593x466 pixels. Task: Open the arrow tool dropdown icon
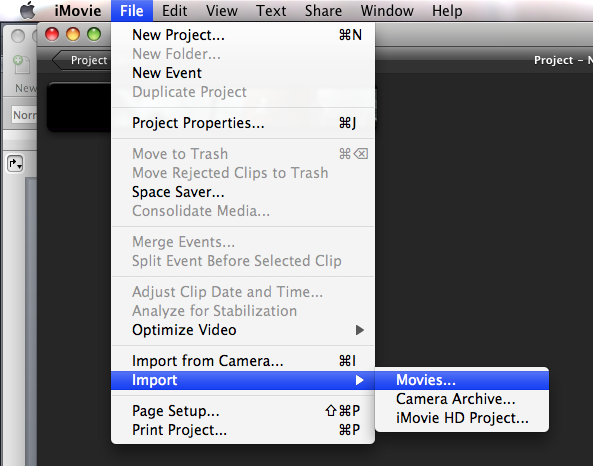click(15, 164)
